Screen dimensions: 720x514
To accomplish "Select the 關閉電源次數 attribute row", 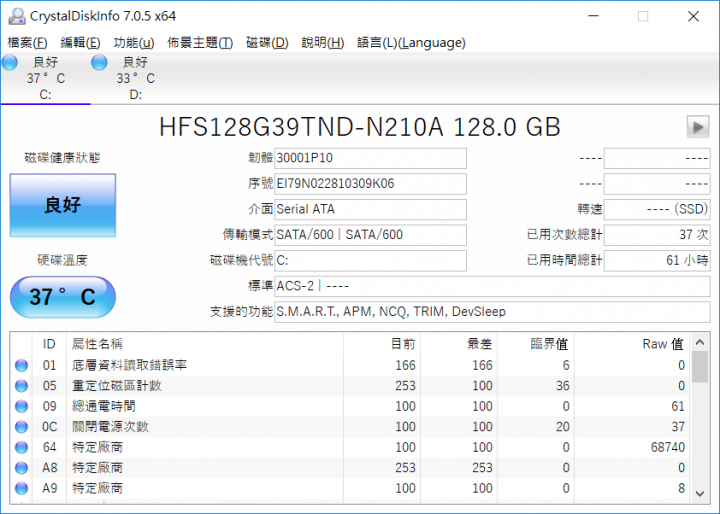I will coord(350,427).
